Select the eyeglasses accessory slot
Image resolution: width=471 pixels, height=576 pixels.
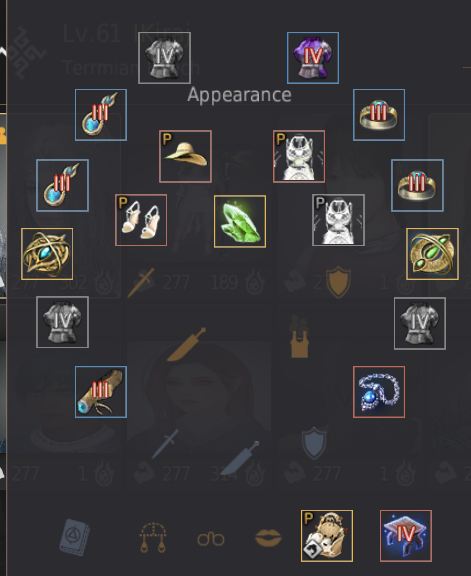tap(211, 539)
